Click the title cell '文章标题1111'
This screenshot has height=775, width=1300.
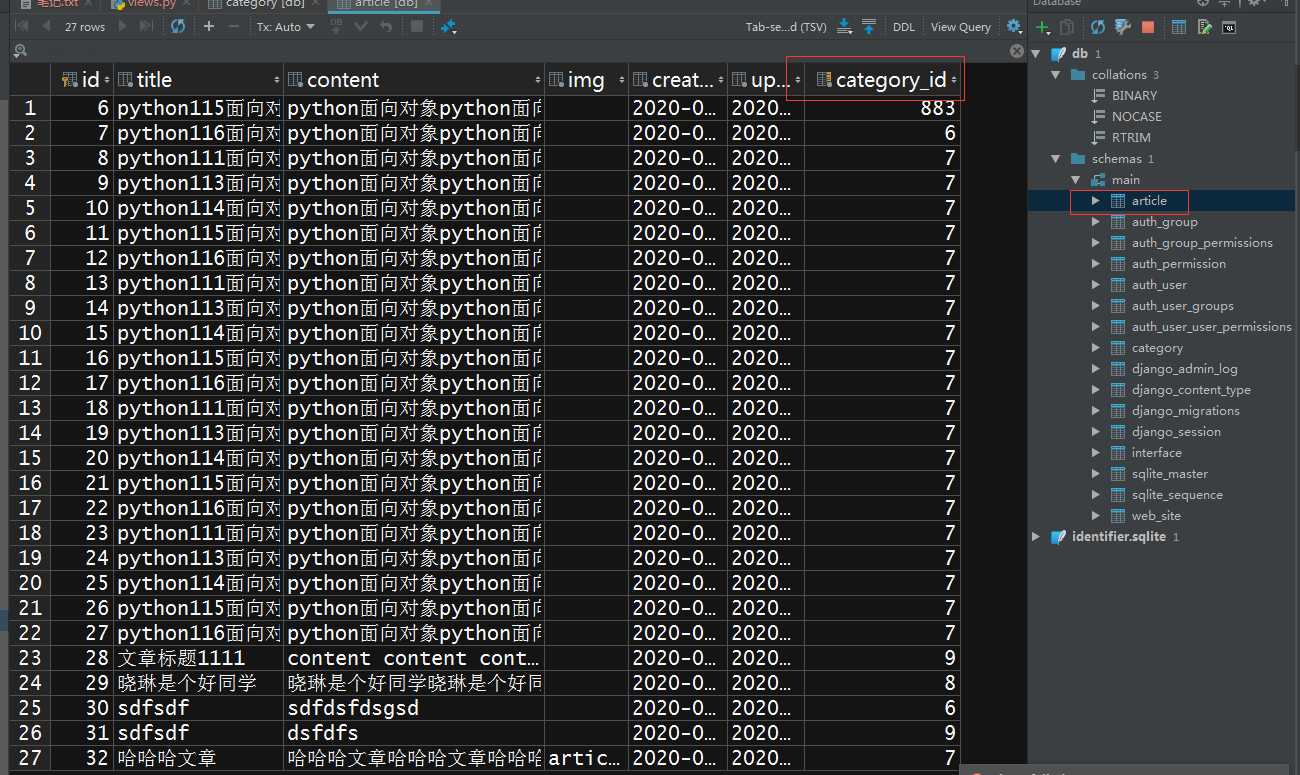tap(198, 658)
